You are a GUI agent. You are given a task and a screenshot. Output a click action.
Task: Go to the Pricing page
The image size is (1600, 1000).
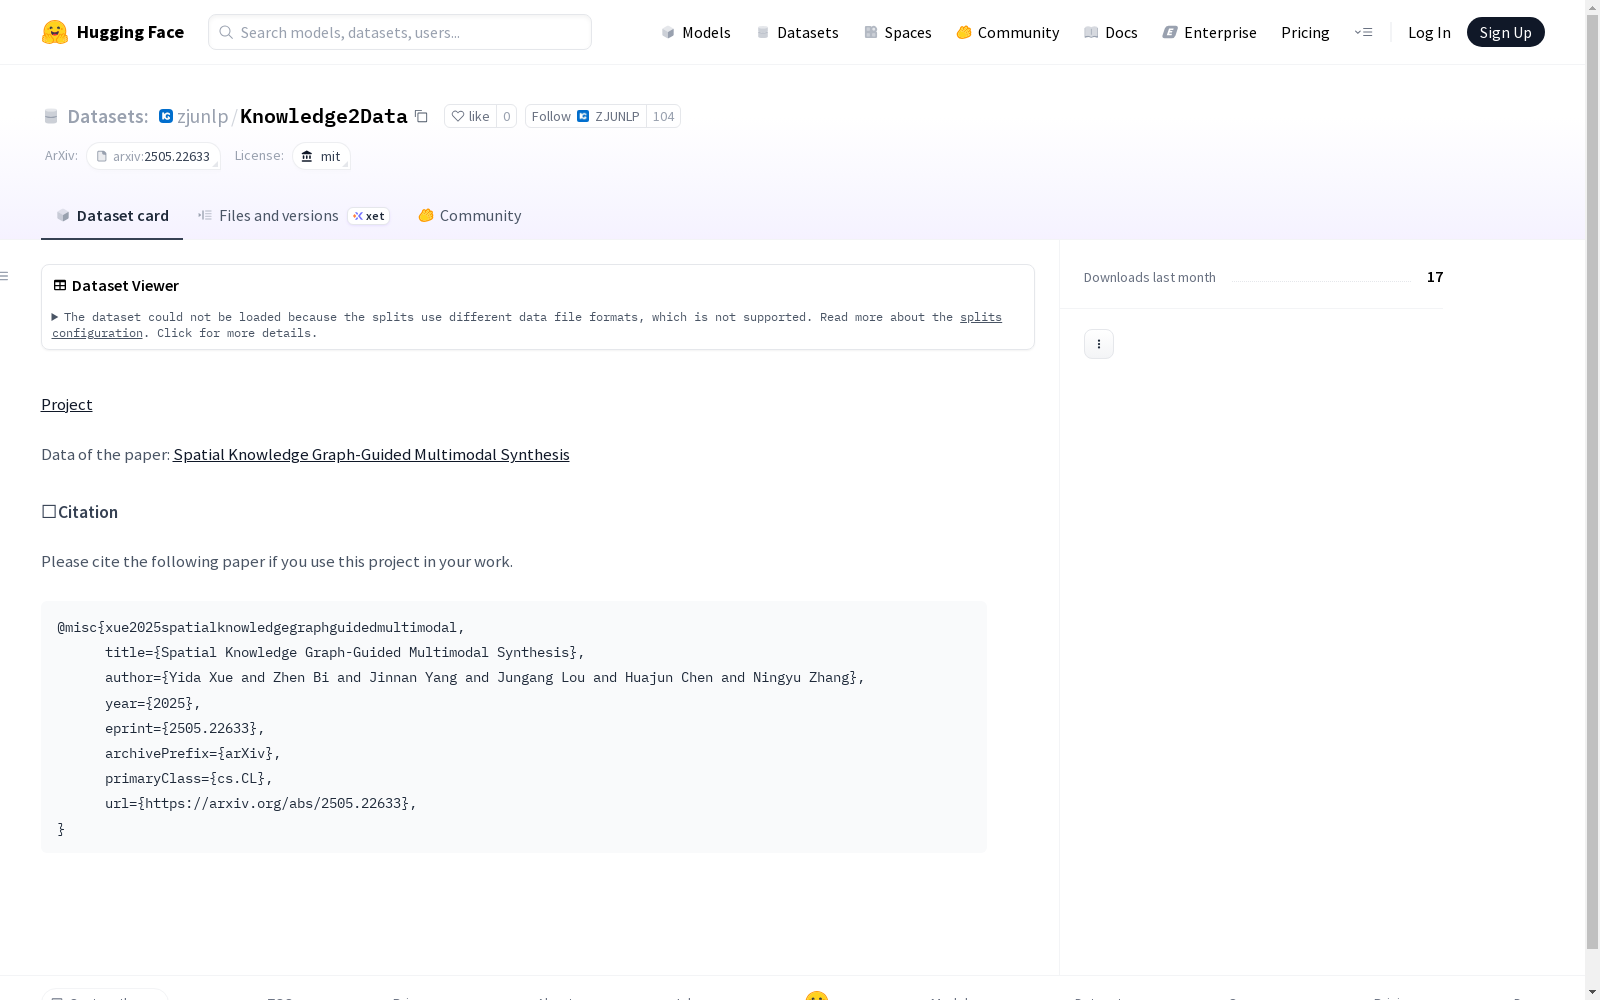click(x=1305, y=32)
